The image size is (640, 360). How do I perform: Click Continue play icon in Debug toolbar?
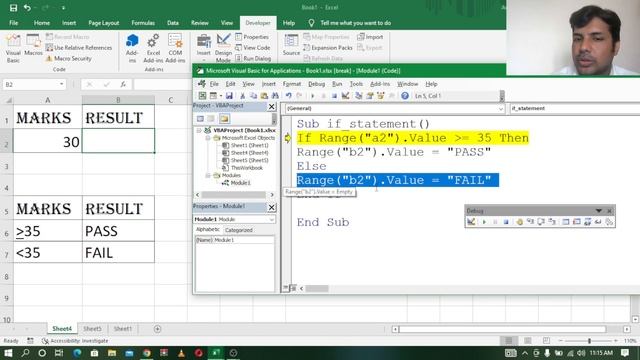click(484, 222)
